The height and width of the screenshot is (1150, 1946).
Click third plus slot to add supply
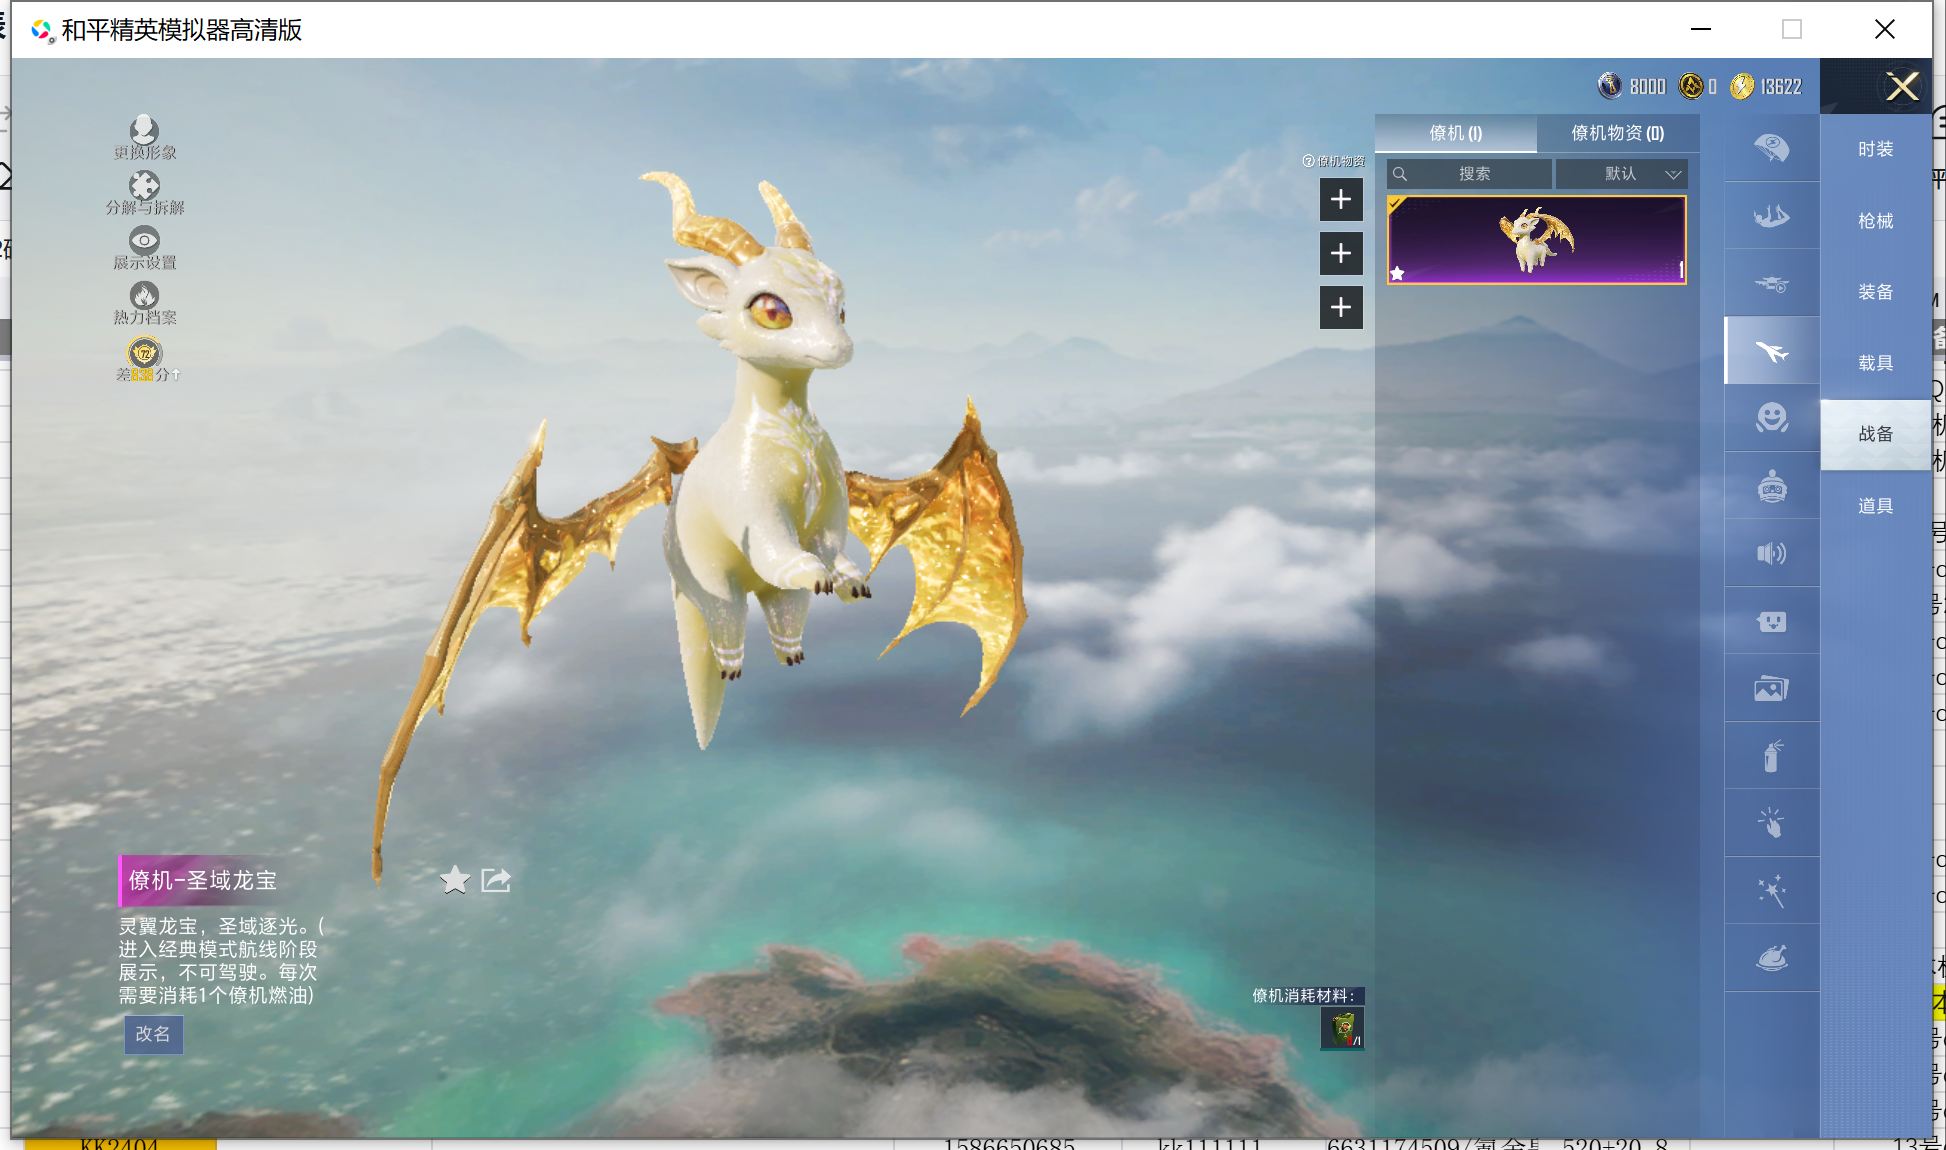click(1341, 307)
